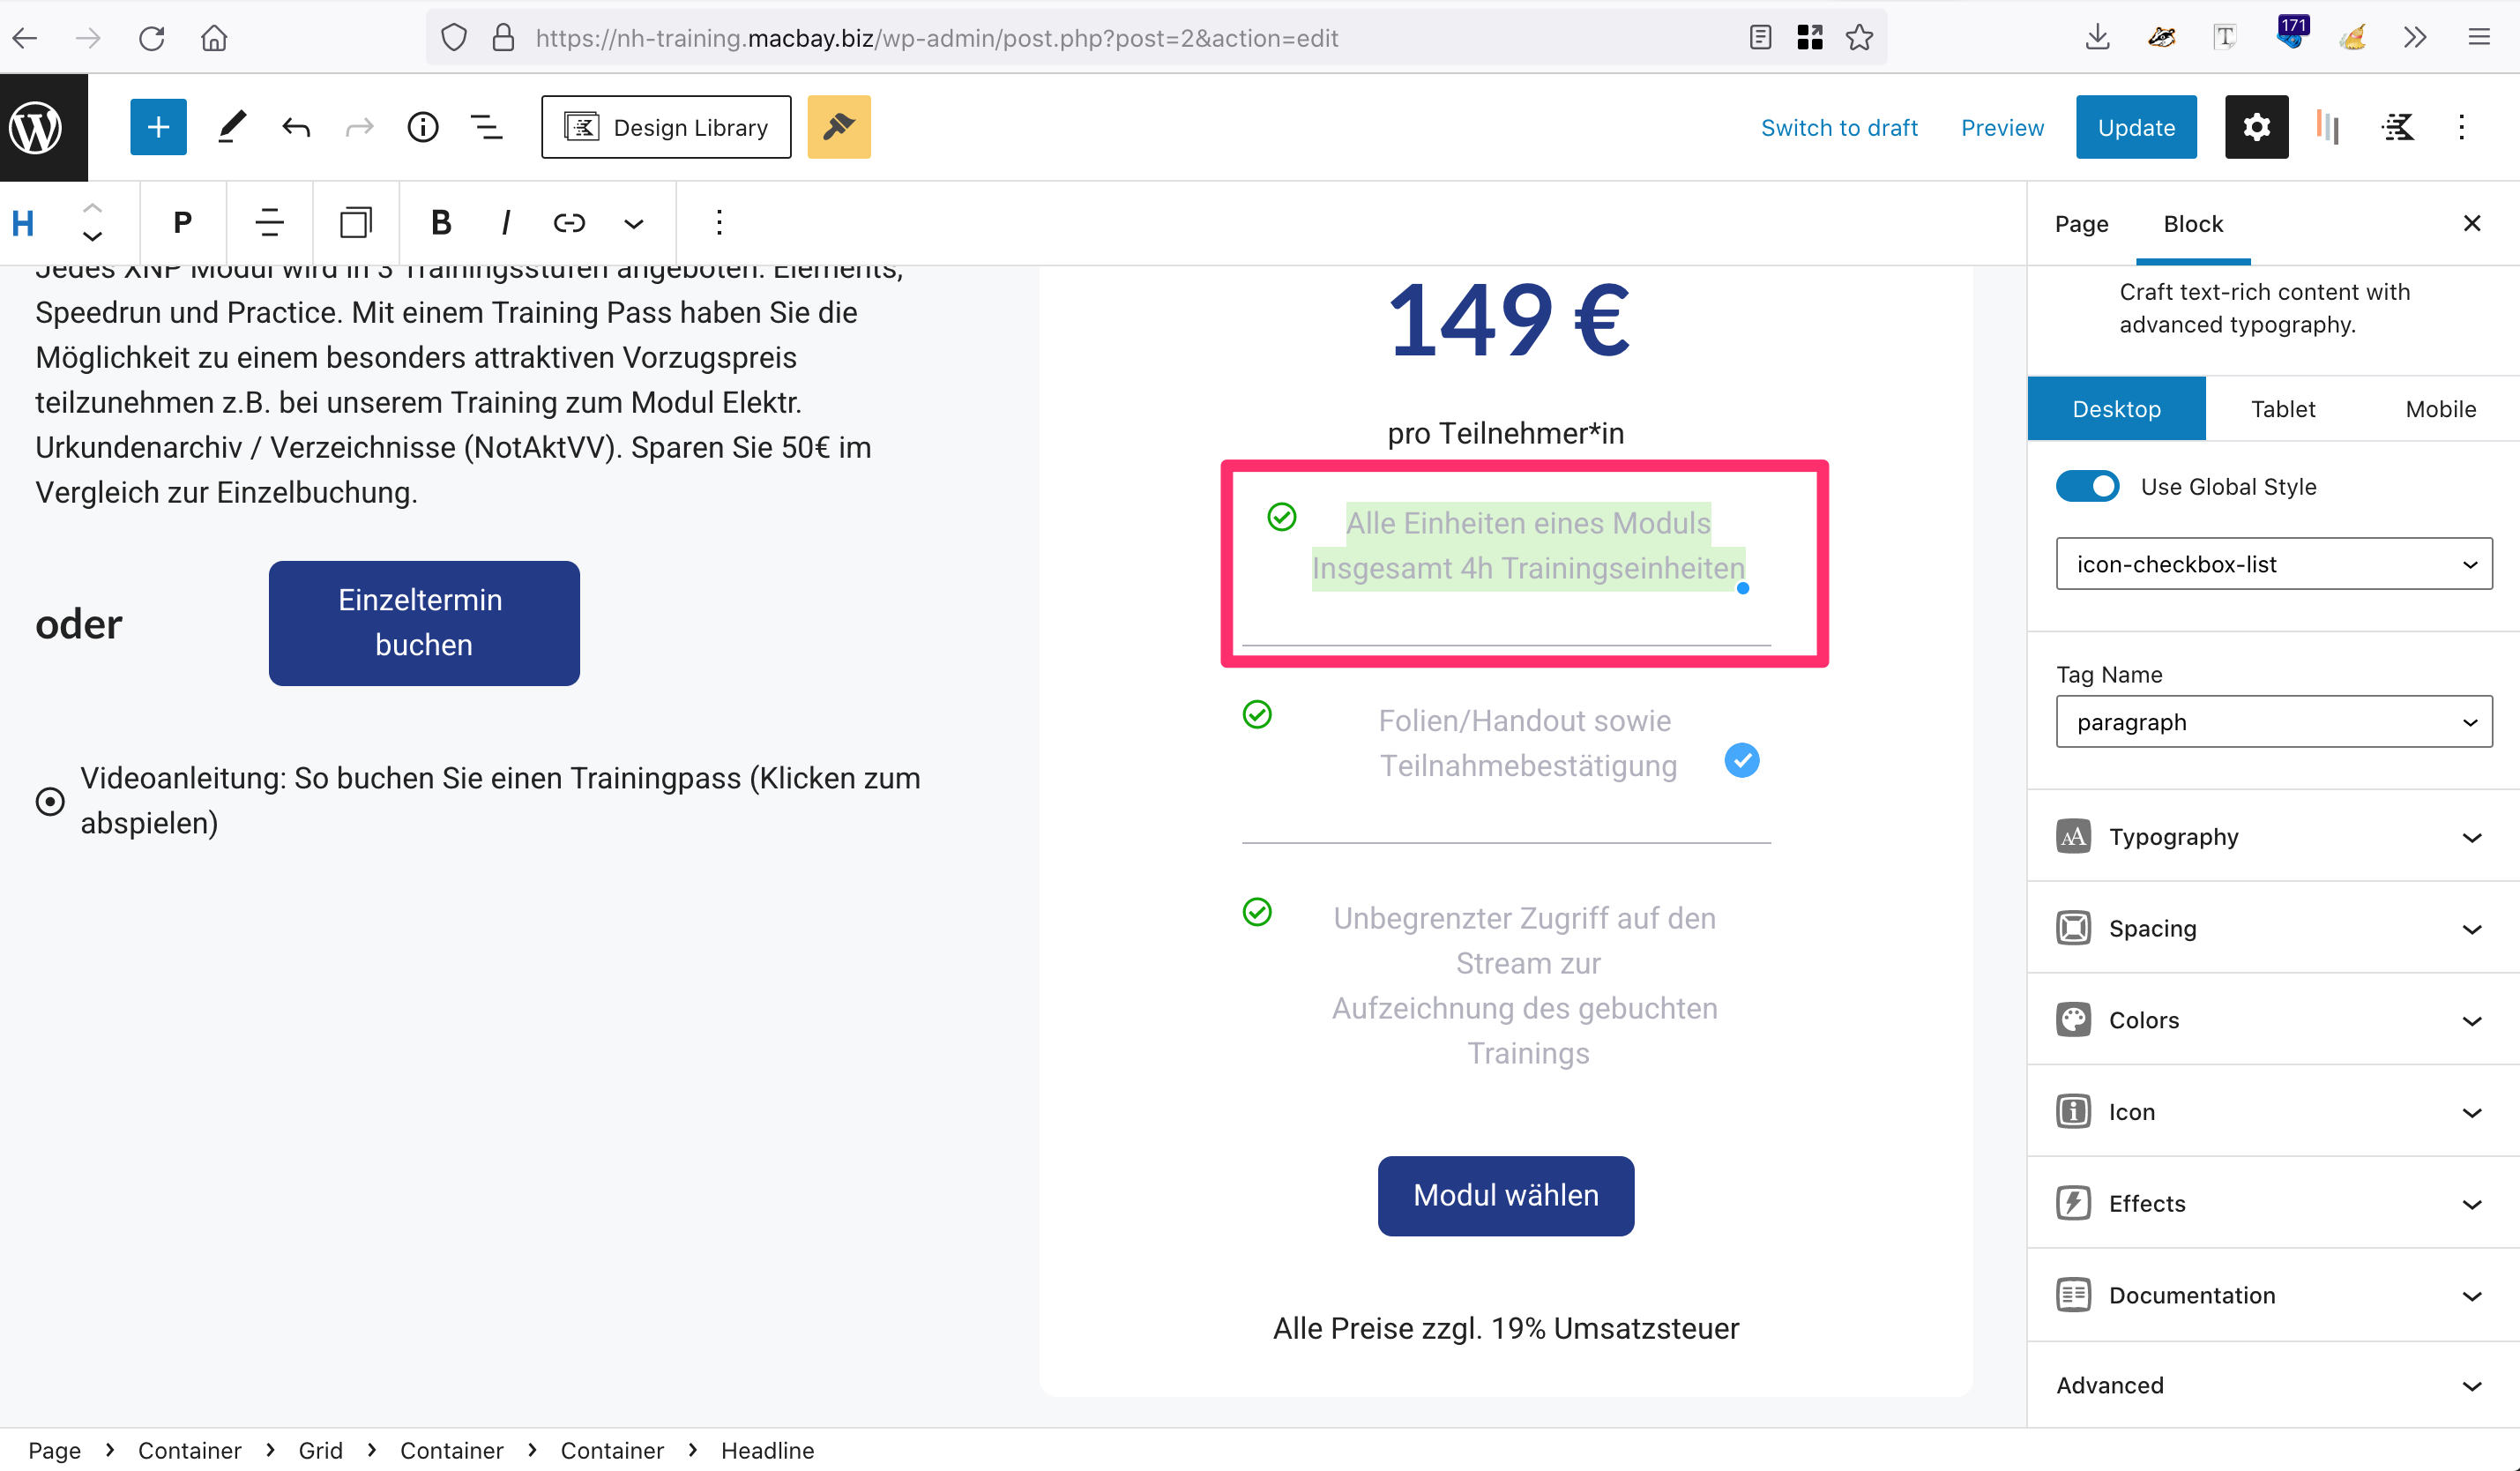
Task: Insert a link into selected text
Action: (x=569, y=222)
